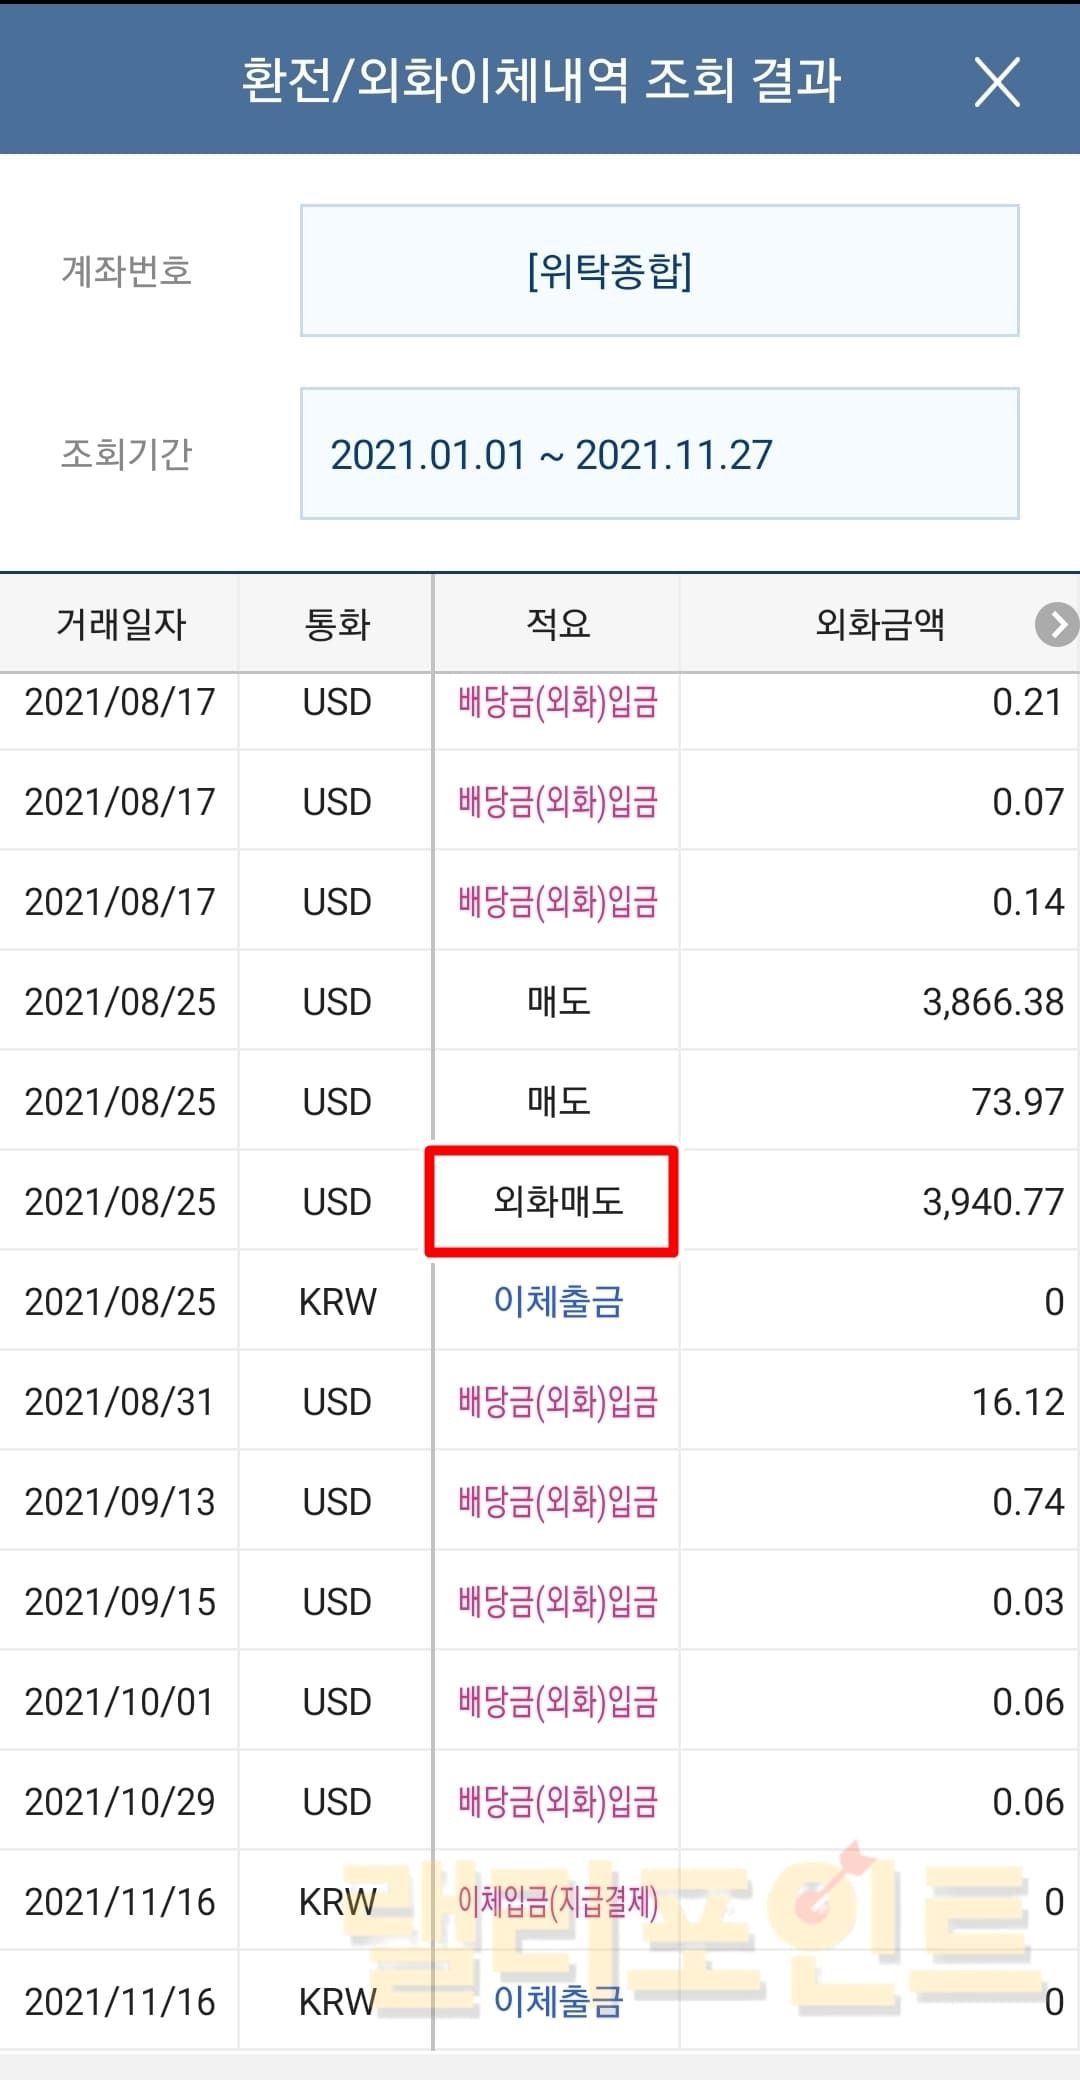Image resolution: width=1080 pixels, height=2080 pixels.
Task: Tap the 3,940.77 외화매도 amount
Action: (x=992, y=1202)
